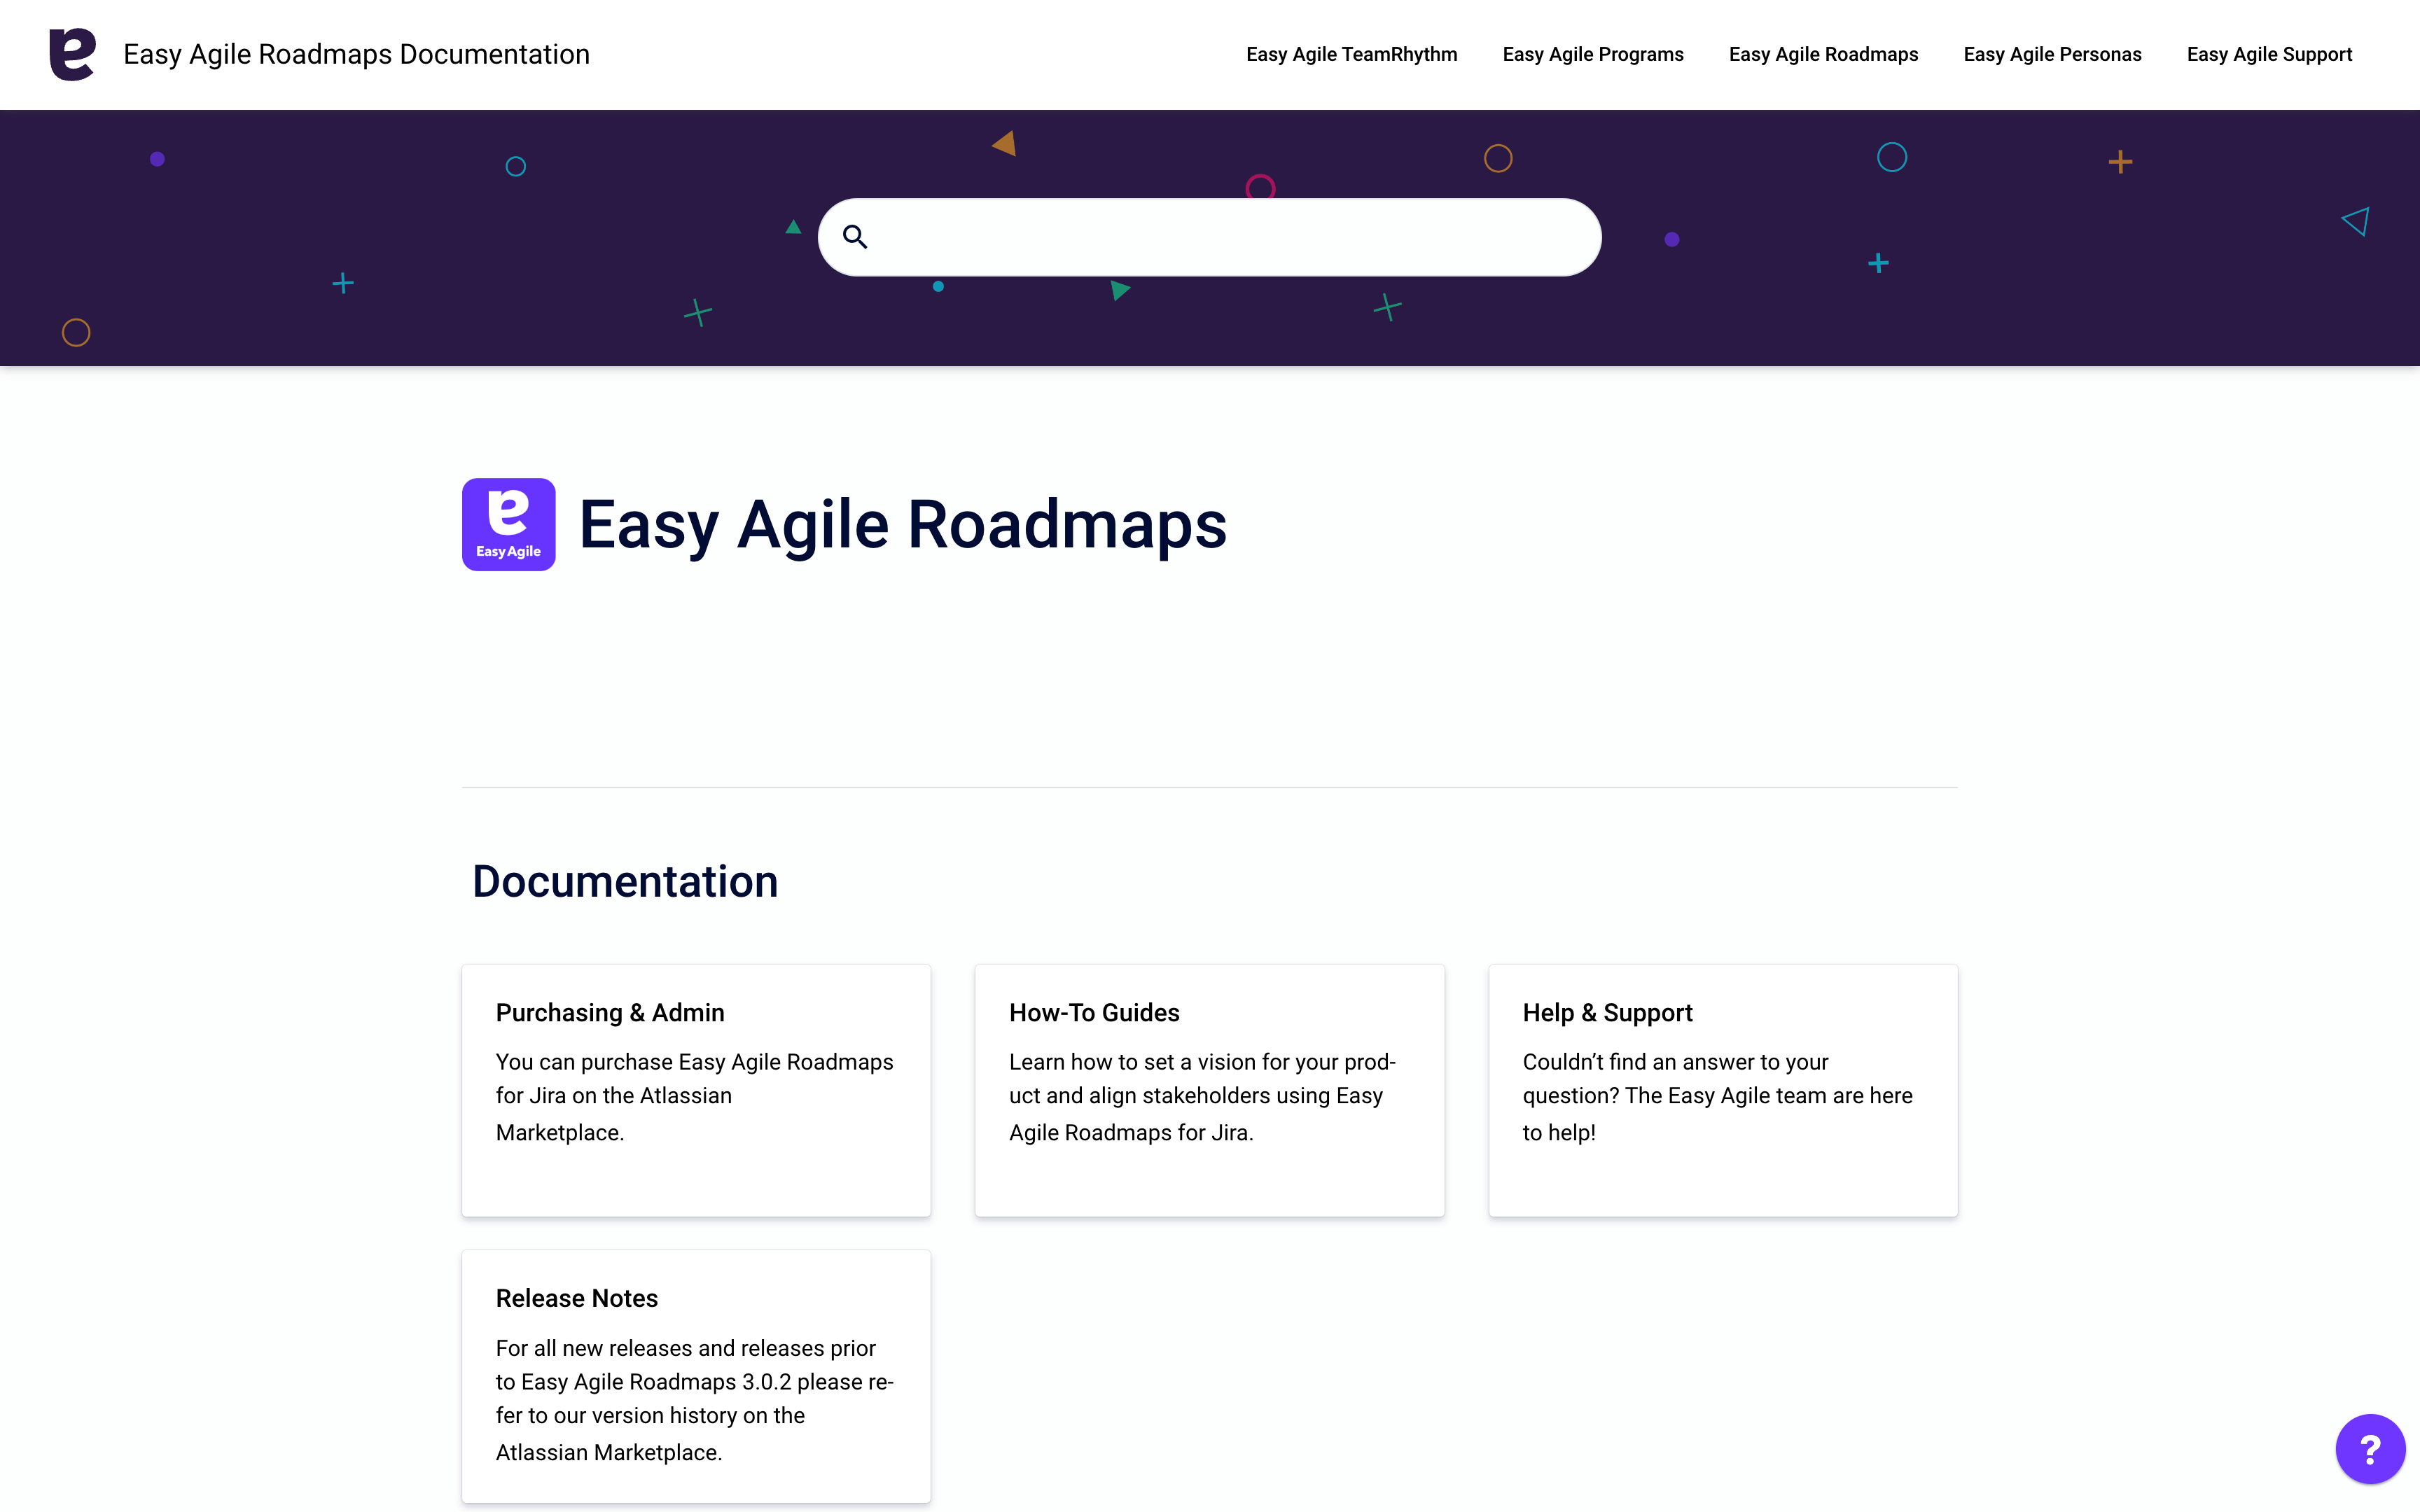Click text 'For all new releases and releases prior'
The height and width of the screenshot is (1512, 2420).
(x=686, y=1348)
